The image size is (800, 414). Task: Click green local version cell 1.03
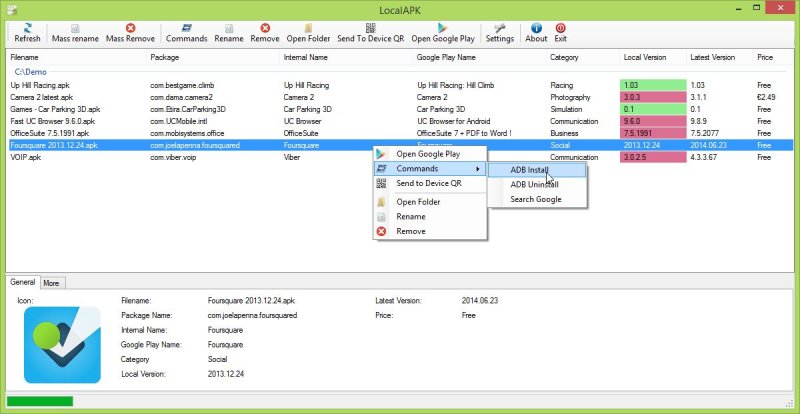click(653, 85)
